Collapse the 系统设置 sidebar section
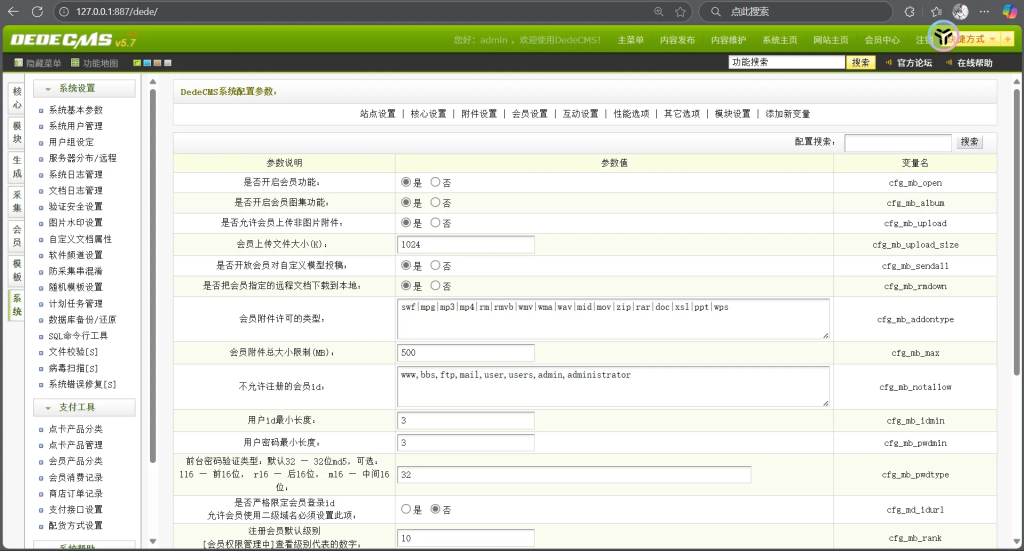The image size is (1024, 551). click(48, 88)
